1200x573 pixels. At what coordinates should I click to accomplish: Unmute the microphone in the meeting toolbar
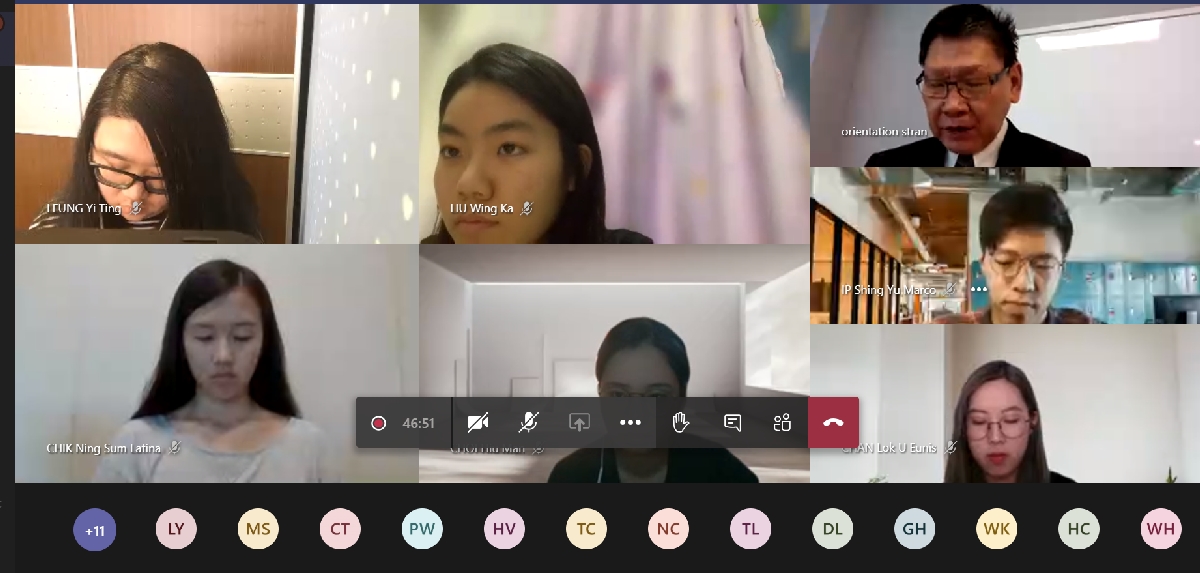tap(529, 423)
